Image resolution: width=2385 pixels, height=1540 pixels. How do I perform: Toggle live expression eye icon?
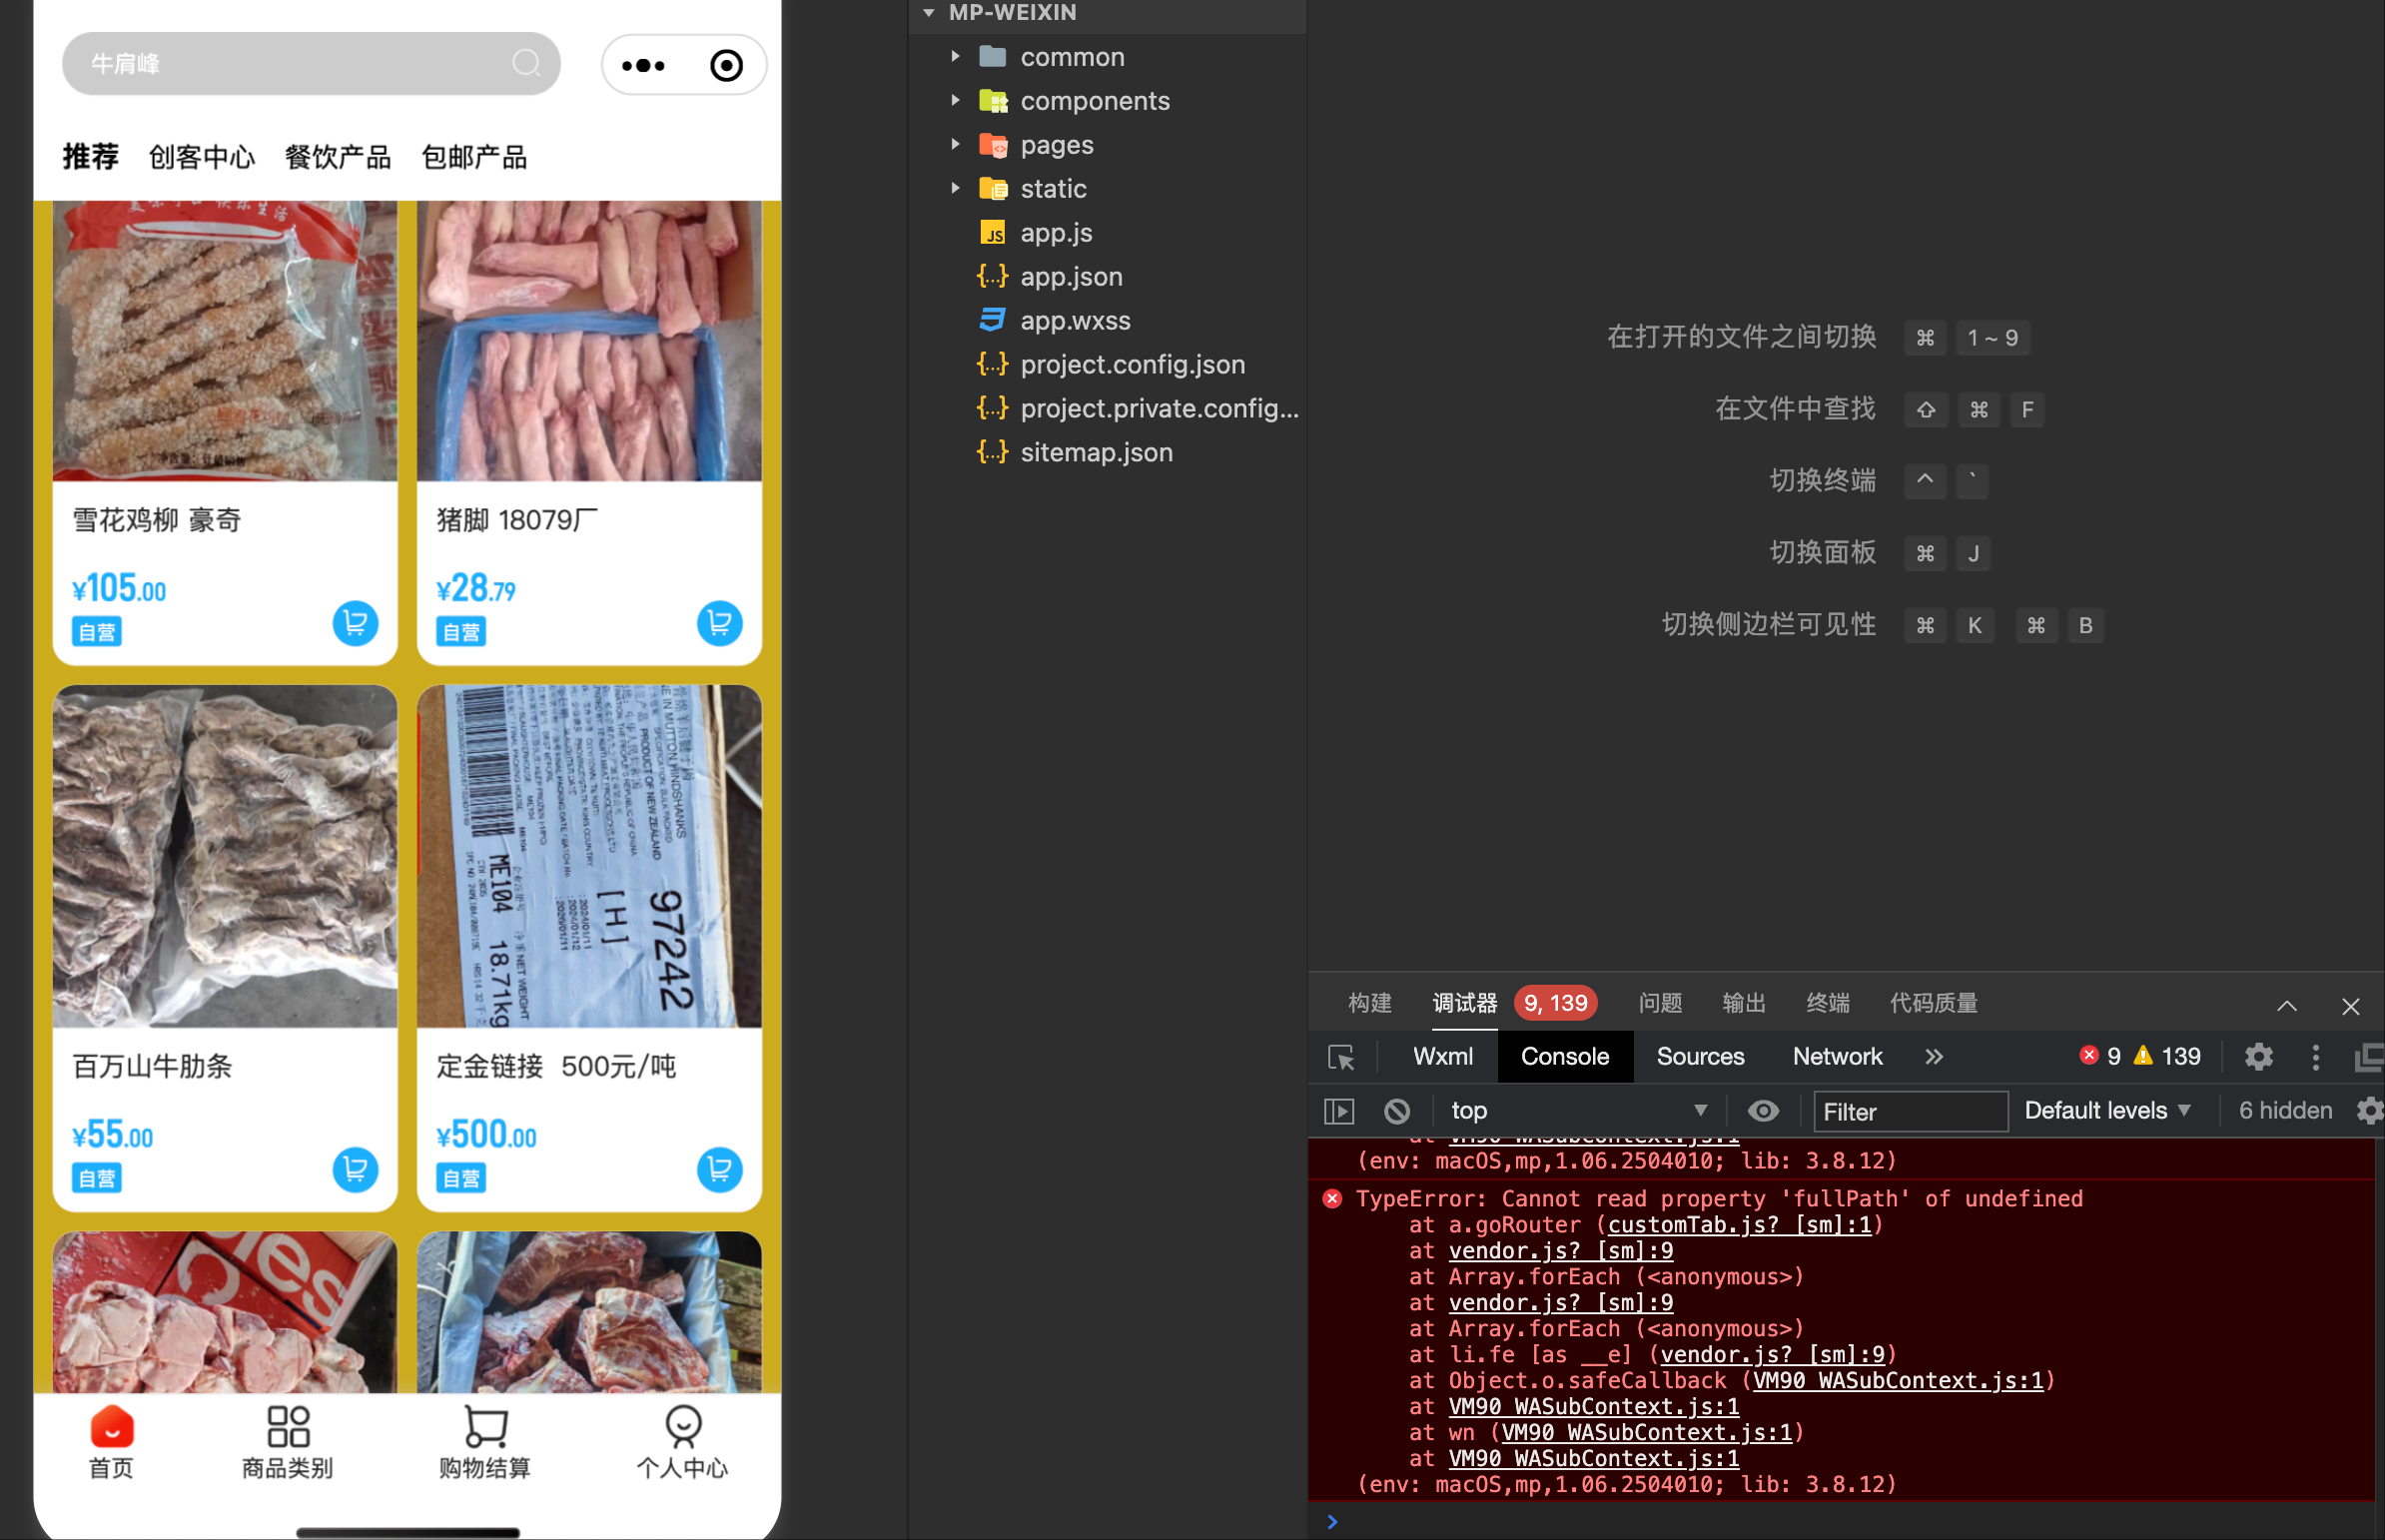click(x=1763, y=1111)
